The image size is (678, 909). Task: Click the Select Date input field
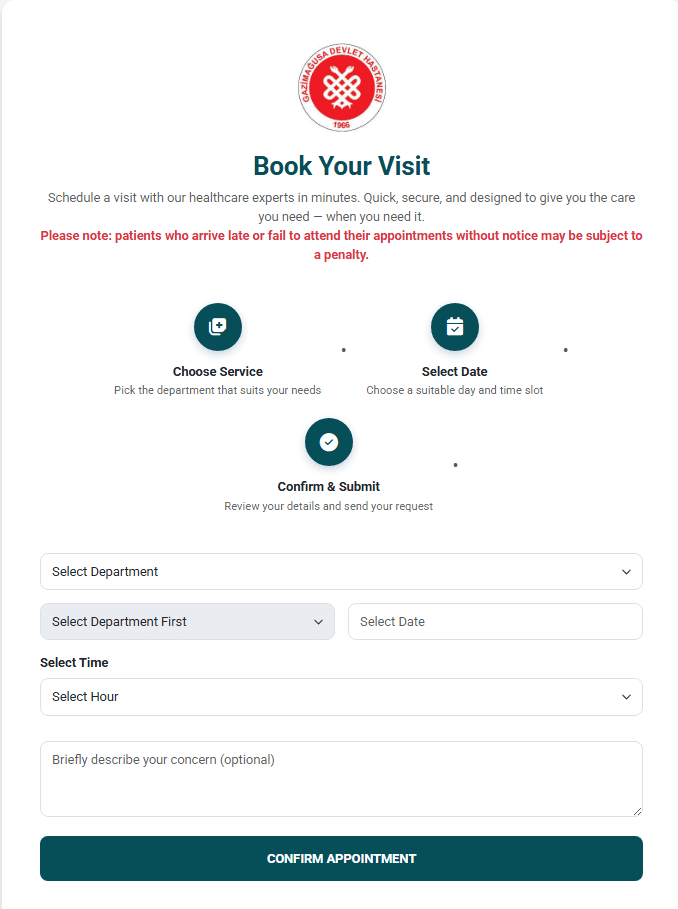coord(495,621)
